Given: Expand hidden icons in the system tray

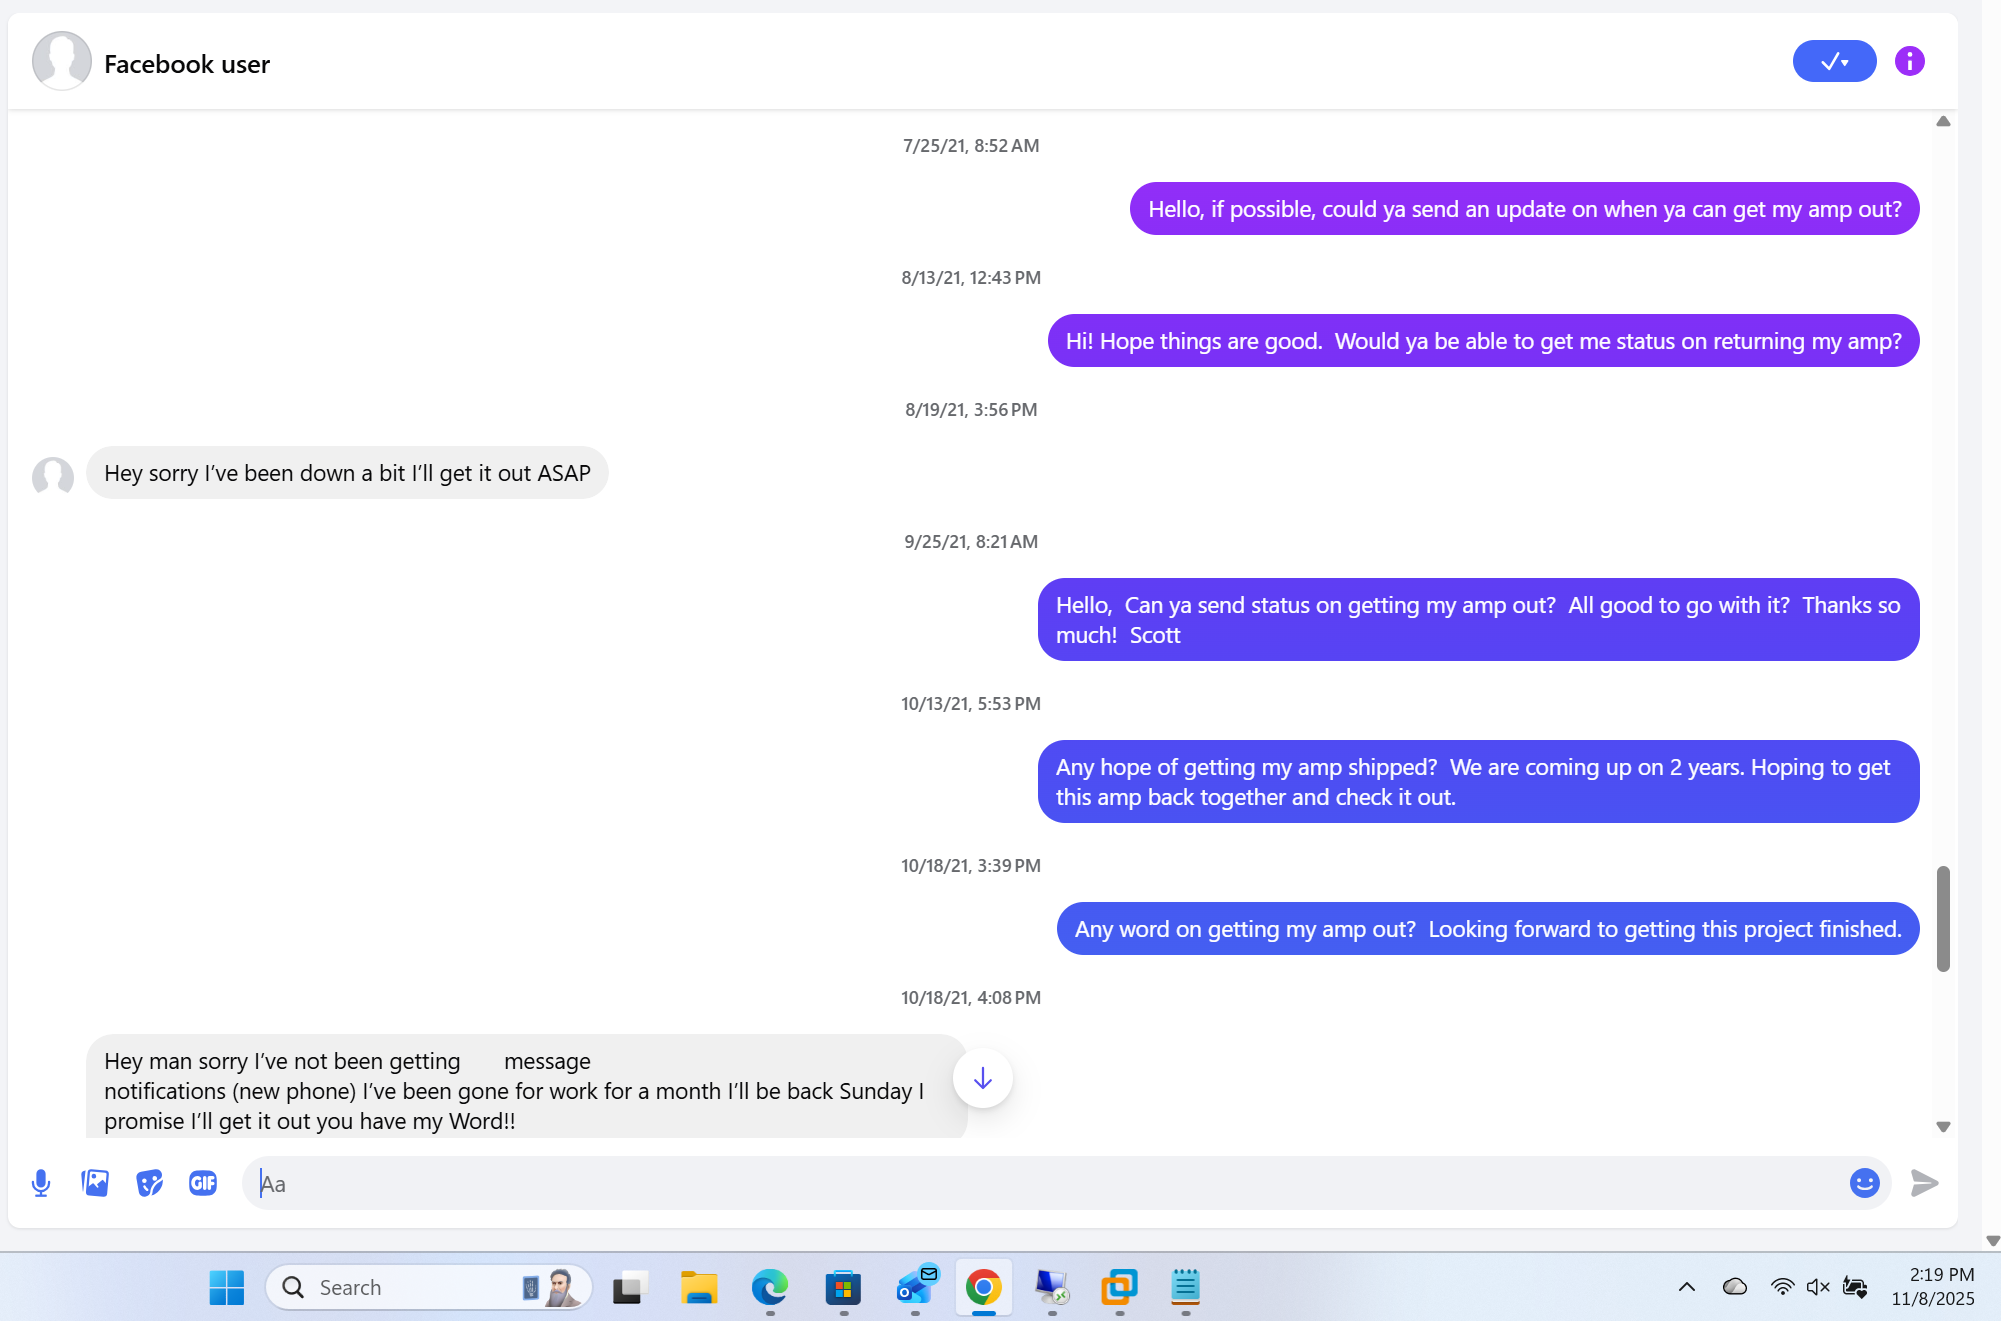Looking at the screenshot, I should [x=1687, y=1288].
